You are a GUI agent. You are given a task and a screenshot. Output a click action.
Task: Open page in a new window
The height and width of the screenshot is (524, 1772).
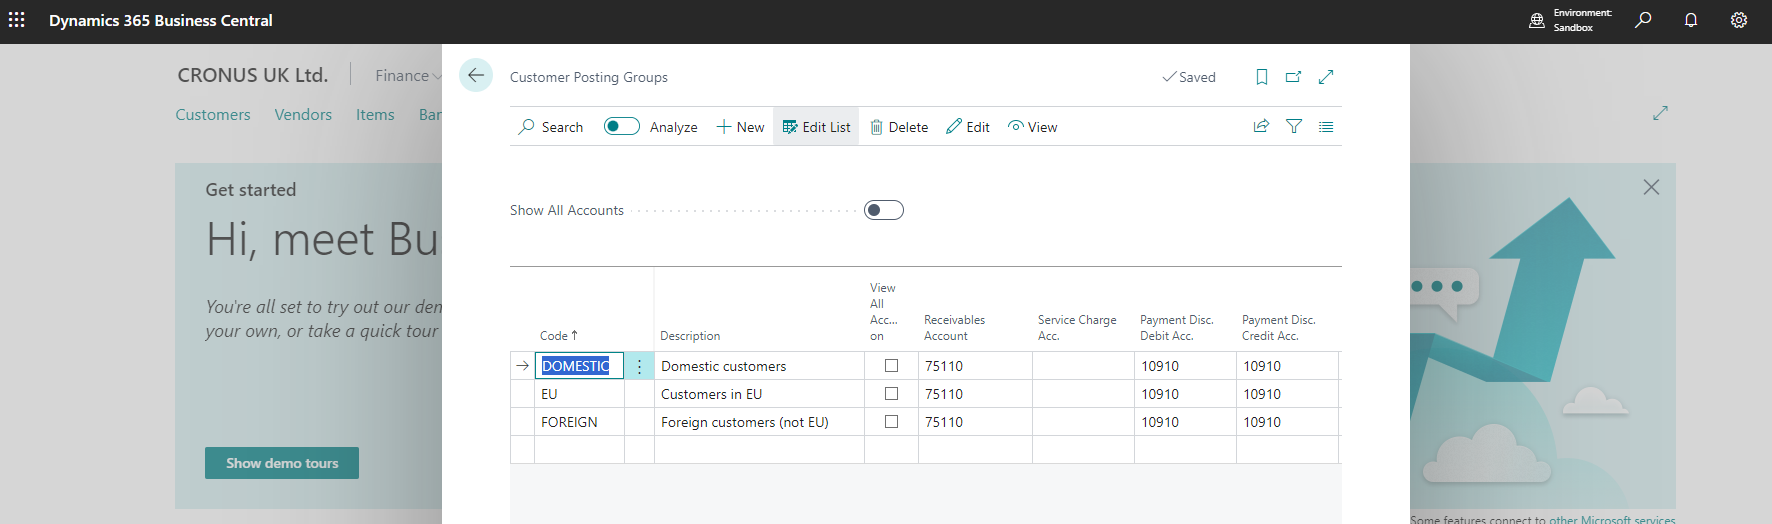click(1294, 77)
